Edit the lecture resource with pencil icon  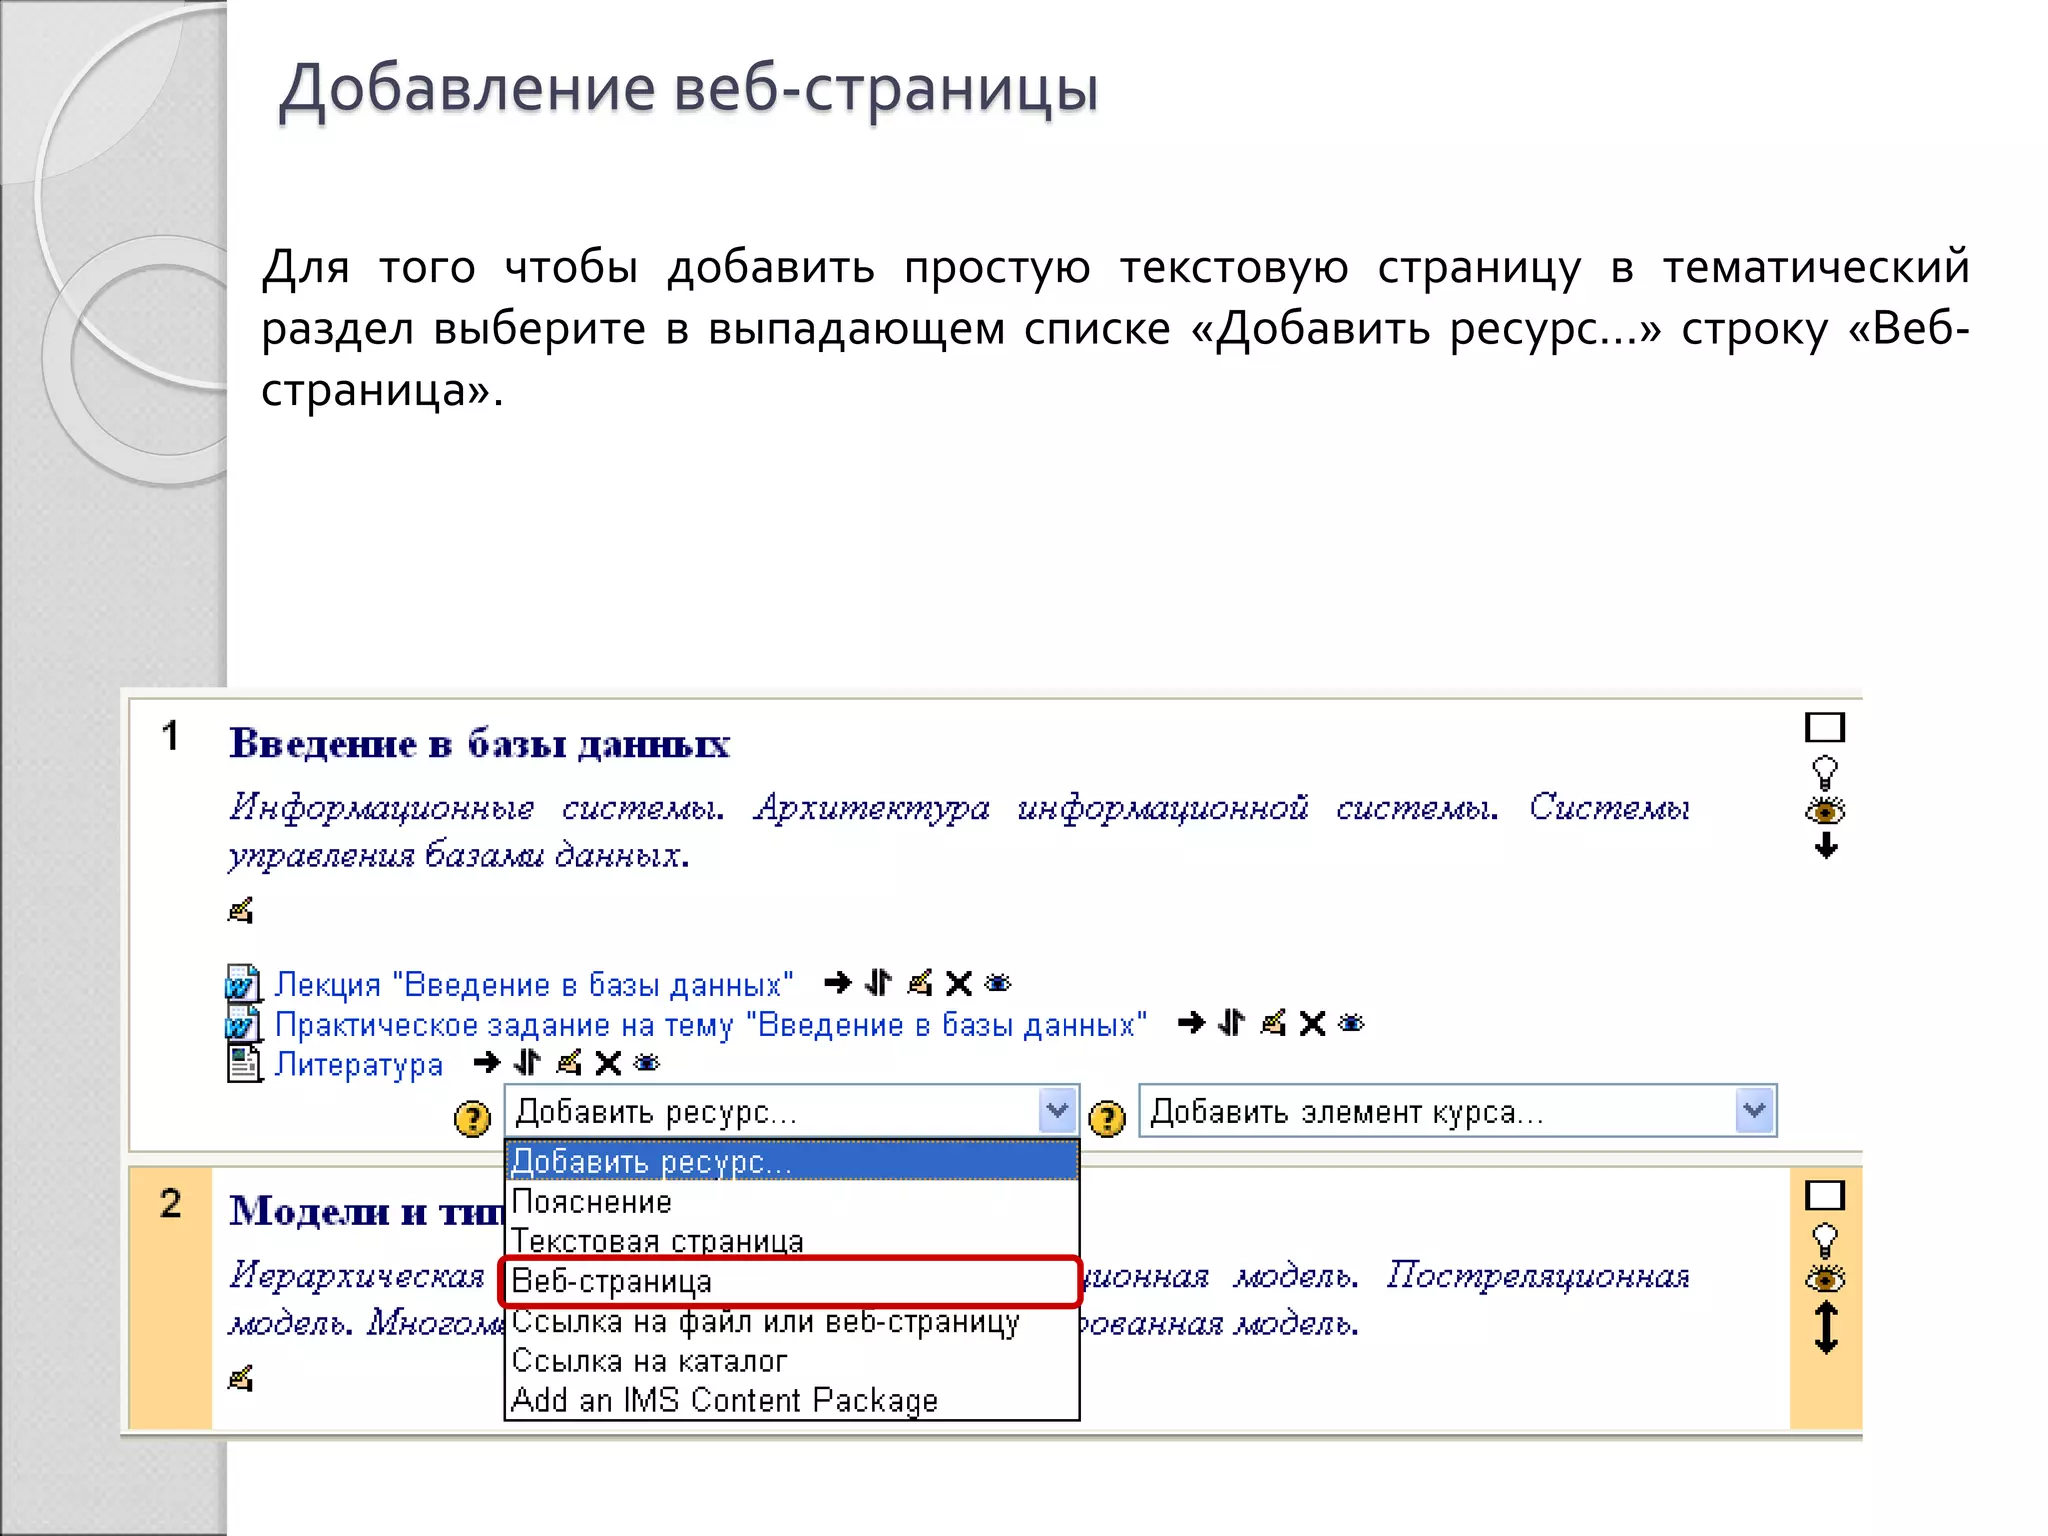(x=919, y=983)
